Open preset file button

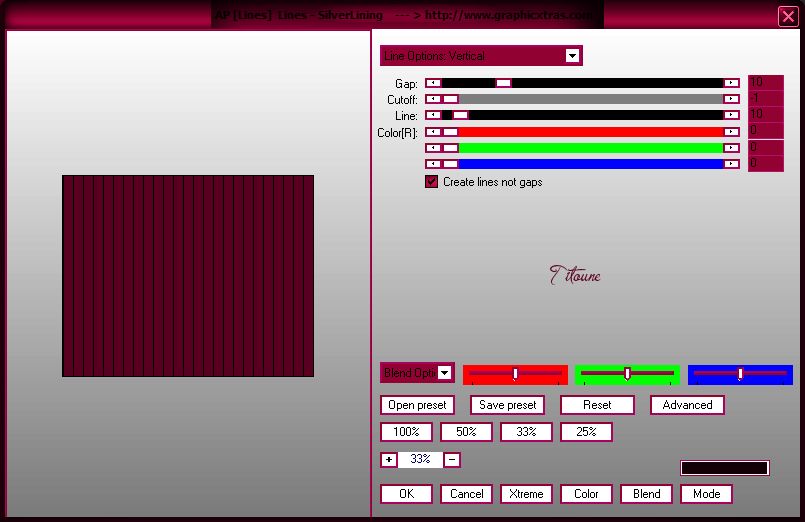click(x=417, y=405)
